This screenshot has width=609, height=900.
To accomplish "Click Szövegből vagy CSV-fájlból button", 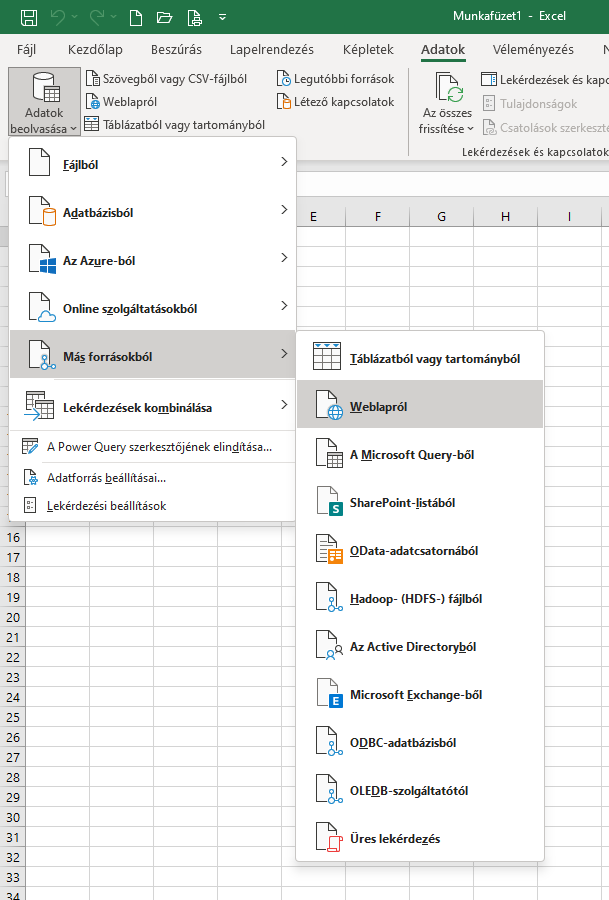I will [x=166, y=79].
